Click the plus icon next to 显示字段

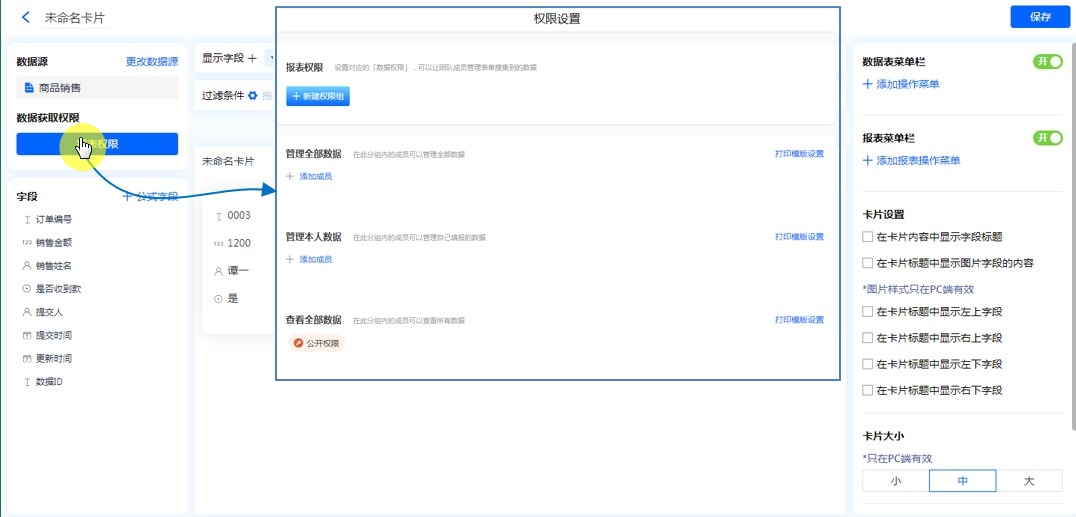(252, 59)
